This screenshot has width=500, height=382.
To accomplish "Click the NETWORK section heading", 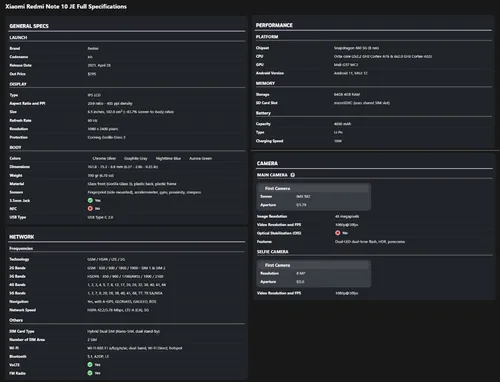I will click(22, 237).
